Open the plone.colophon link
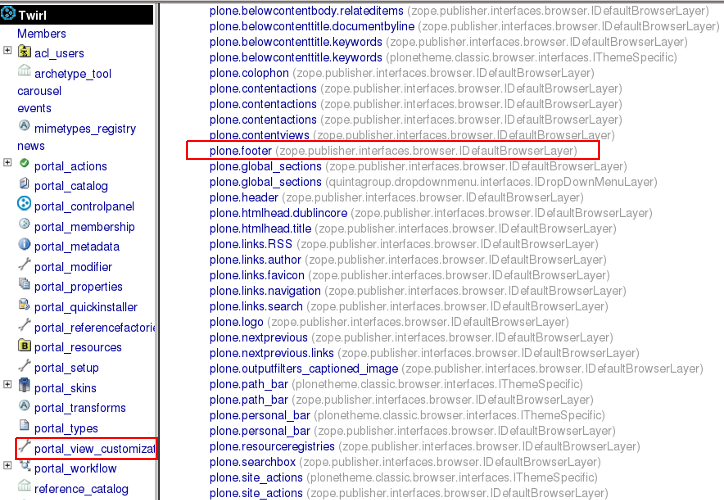Image resolution: width=724 pixels, height=500 pixels. tap(249, 73)
